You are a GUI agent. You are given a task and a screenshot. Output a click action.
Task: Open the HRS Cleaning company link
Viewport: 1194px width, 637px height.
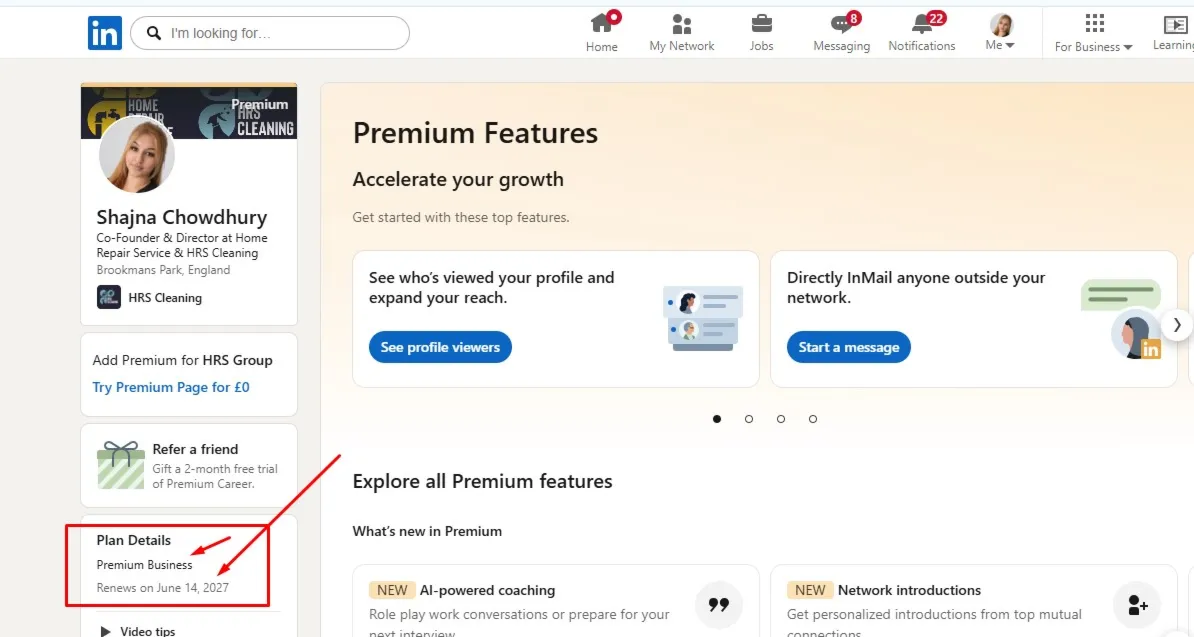pyautogui.click(x=164, y=298)
